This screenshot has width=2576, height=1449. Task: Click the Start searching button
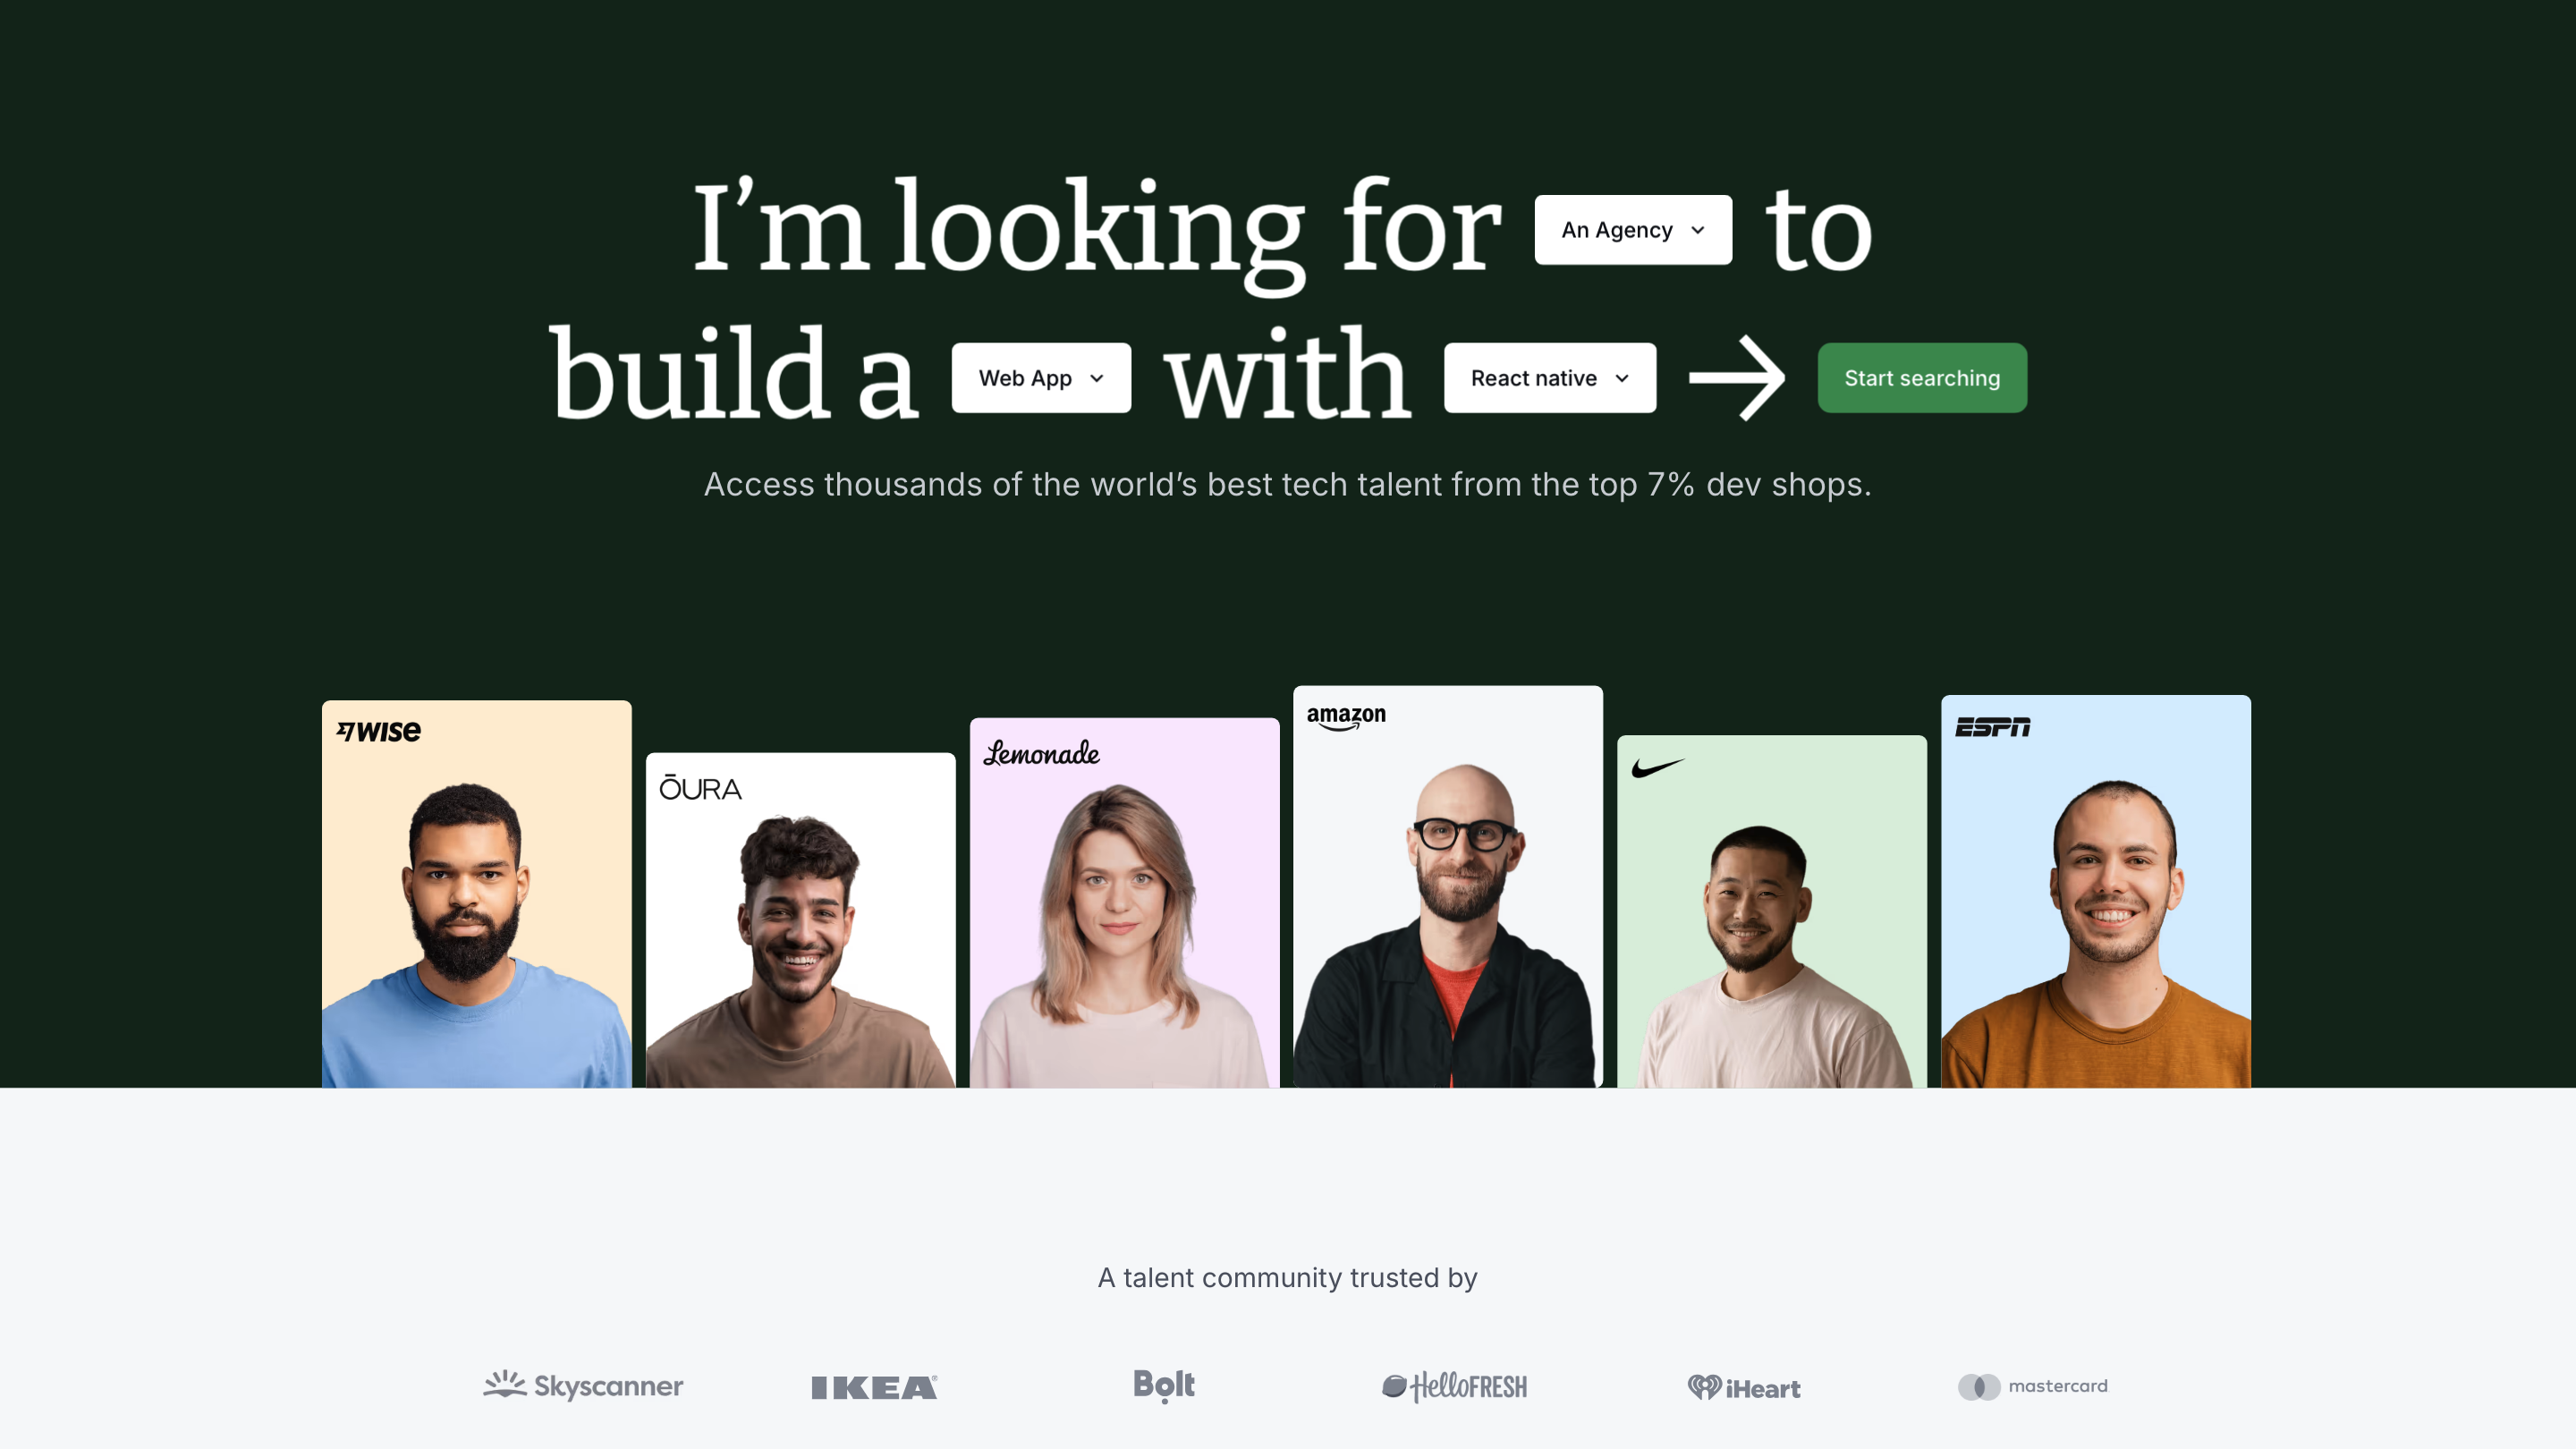point(1922,378)
